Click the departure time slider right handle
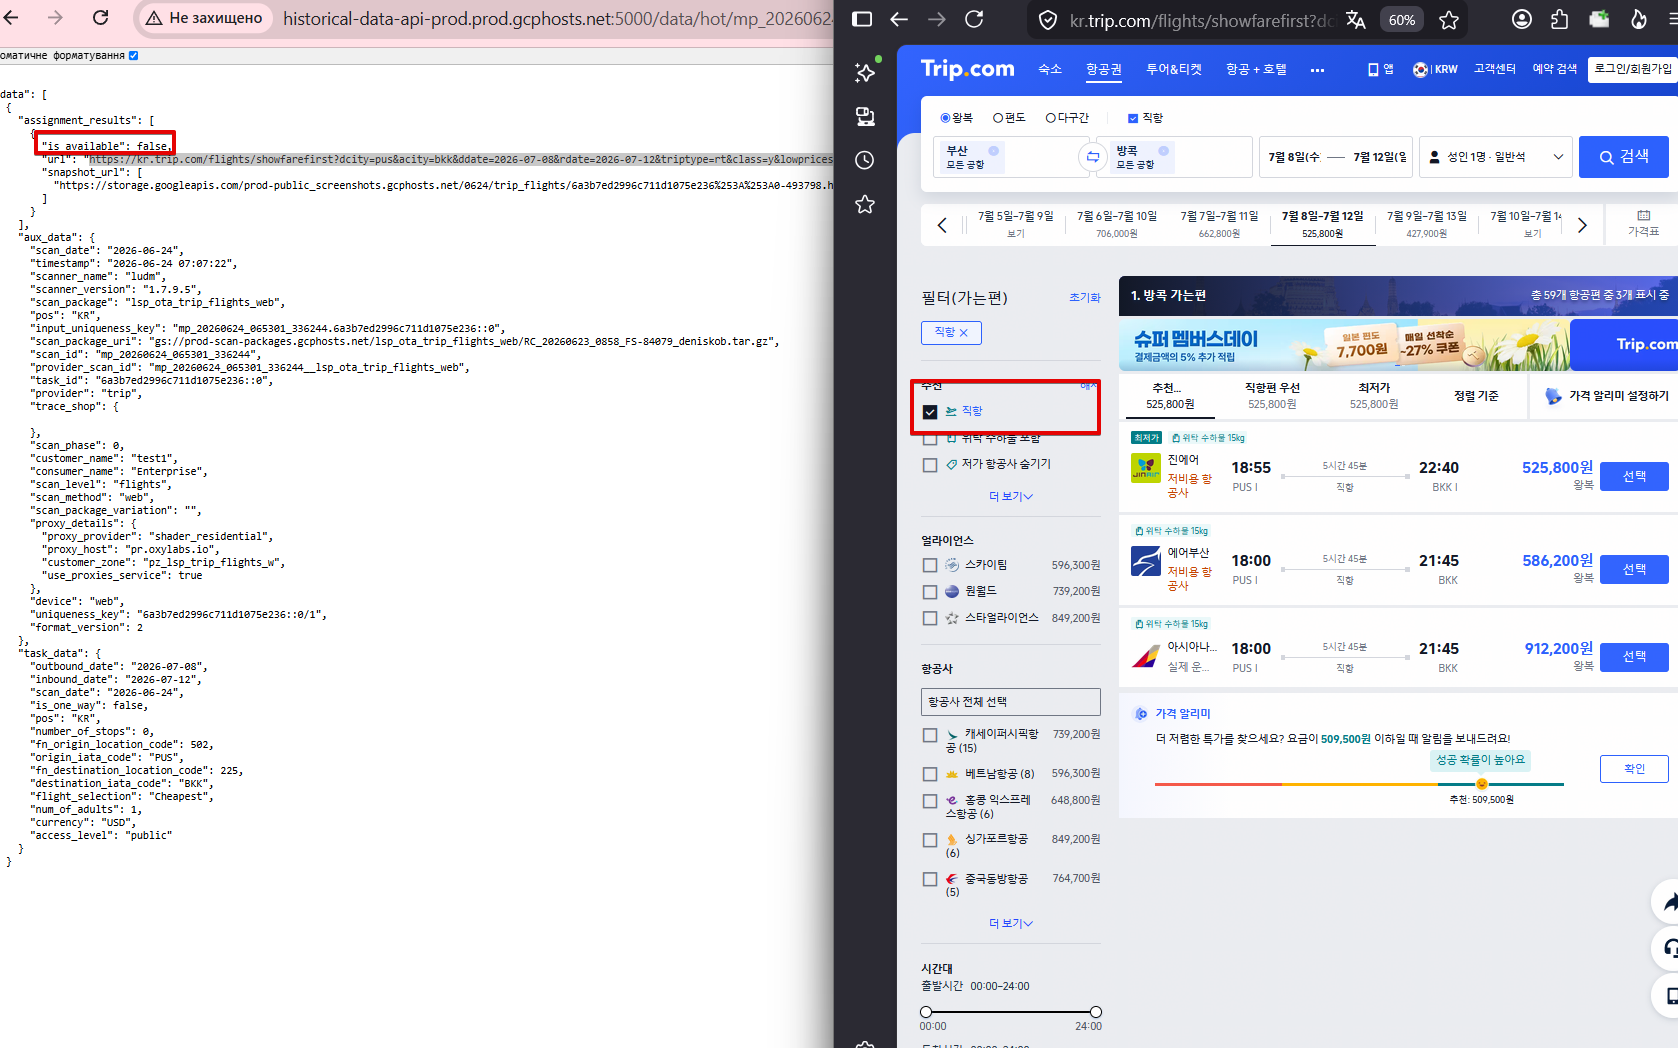This screenshot has width=1678, height=1048. point(1096,1012)
